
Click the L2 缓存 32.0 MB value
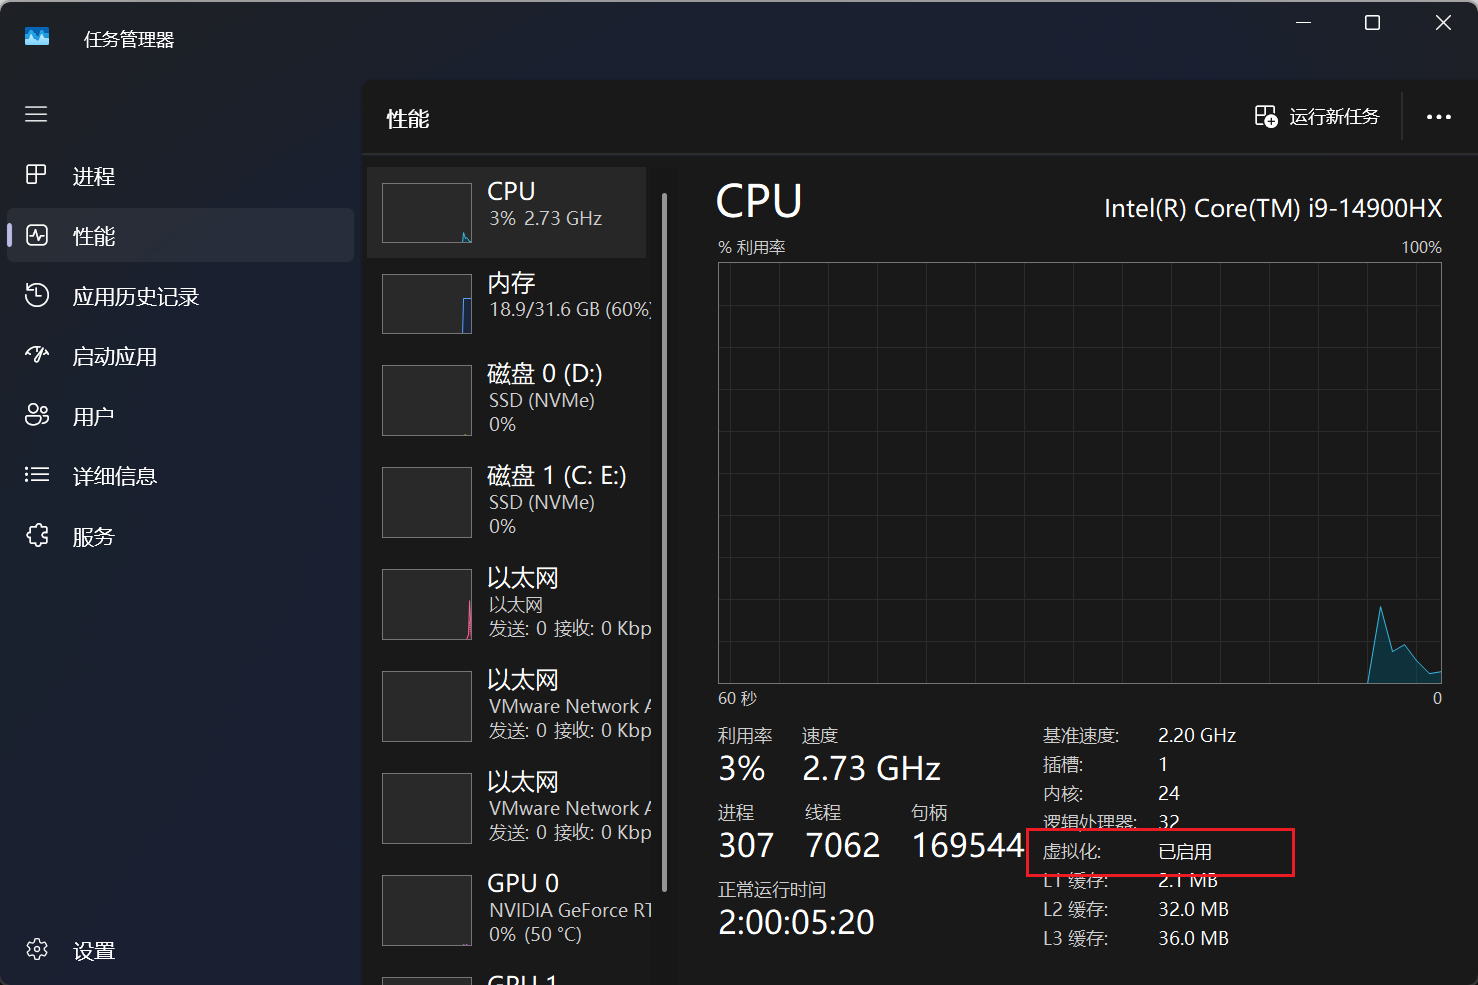click(1194, 910)
